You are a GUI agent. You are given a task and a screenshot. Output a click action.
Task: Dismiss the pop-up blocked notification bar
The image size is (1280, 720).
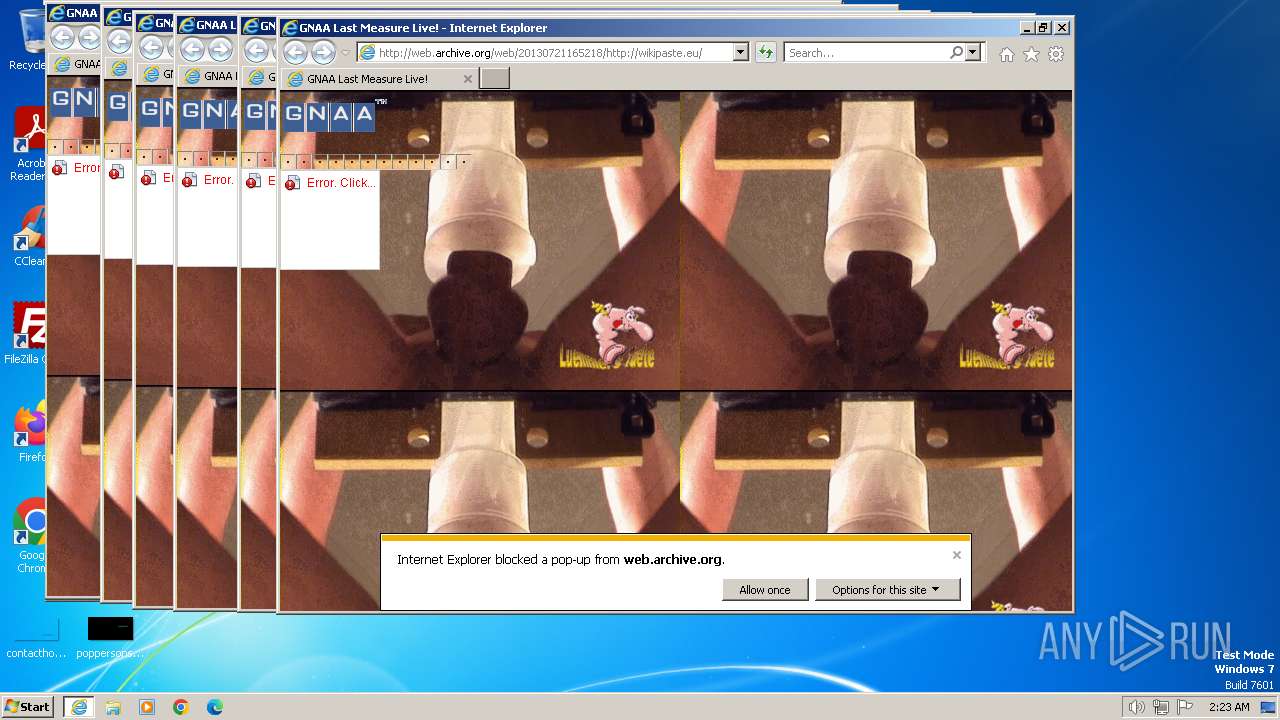[957, 555]
